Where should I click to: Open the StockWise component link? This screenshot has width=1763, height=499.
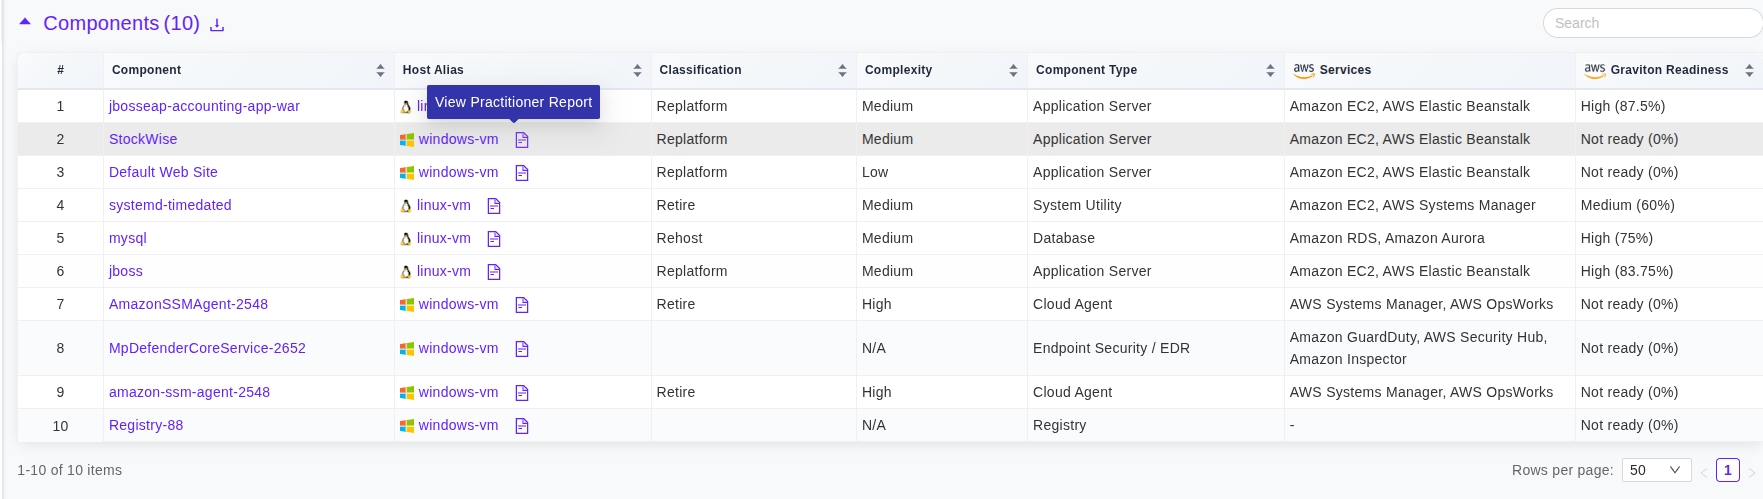pos(143,139)
